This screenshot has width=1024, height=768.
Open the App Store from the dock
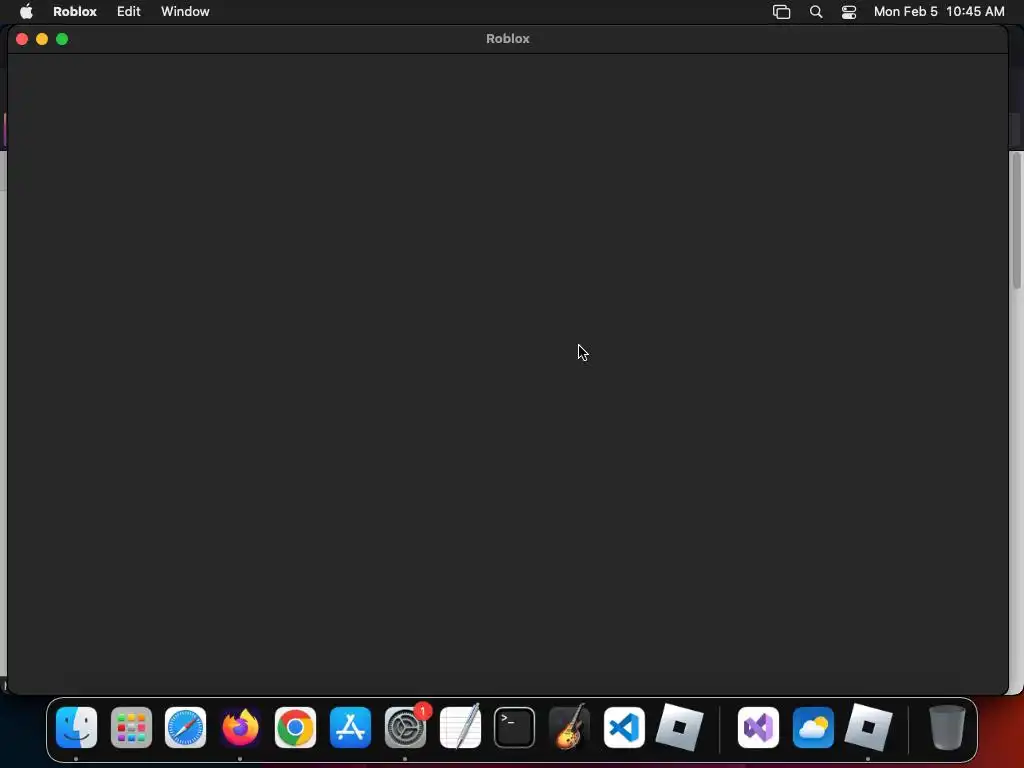[x=350, y=728]
